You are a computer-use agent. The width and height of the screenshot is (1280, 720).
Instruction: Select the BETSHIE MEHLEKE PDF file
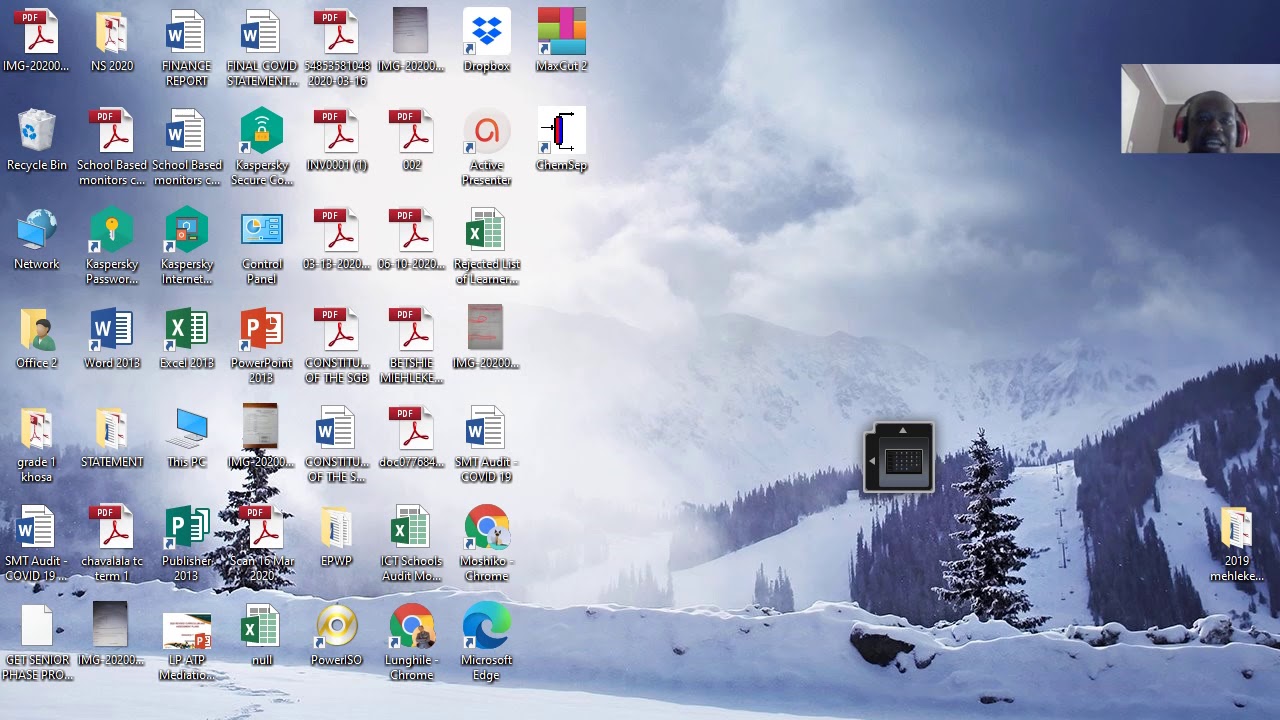[412, 345]
